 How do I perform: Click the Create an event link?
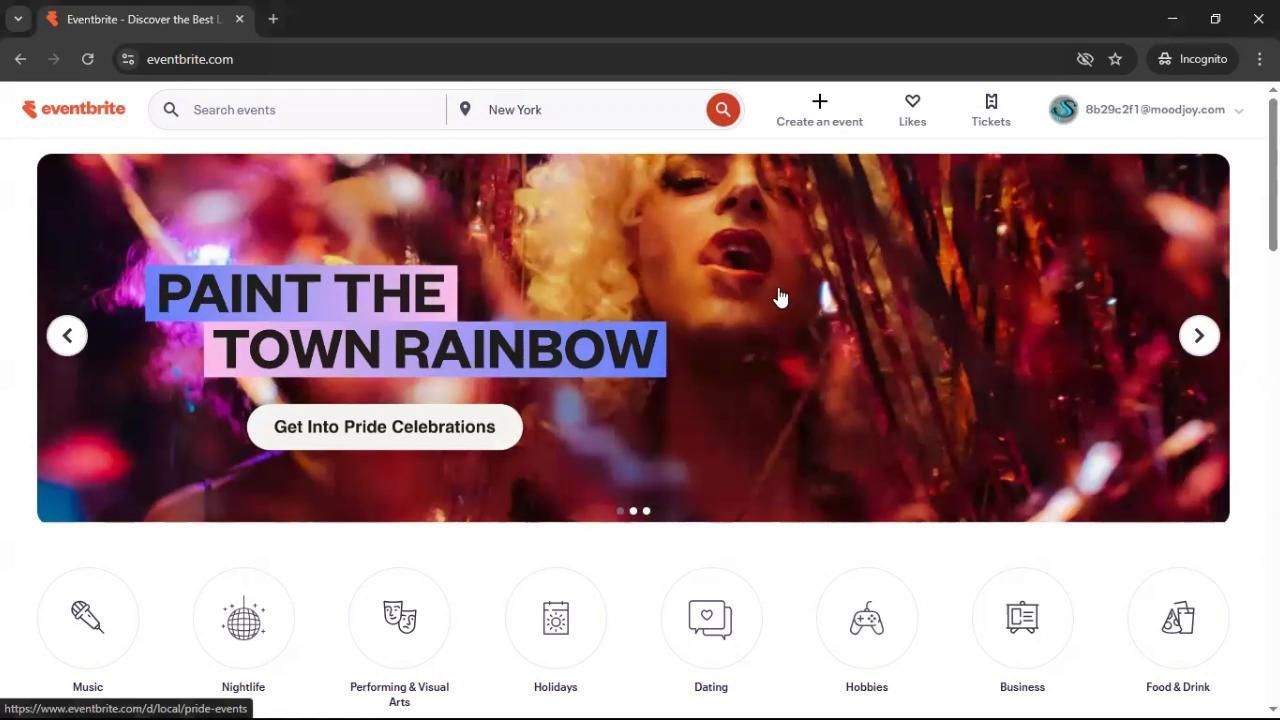tap(819, 109)
